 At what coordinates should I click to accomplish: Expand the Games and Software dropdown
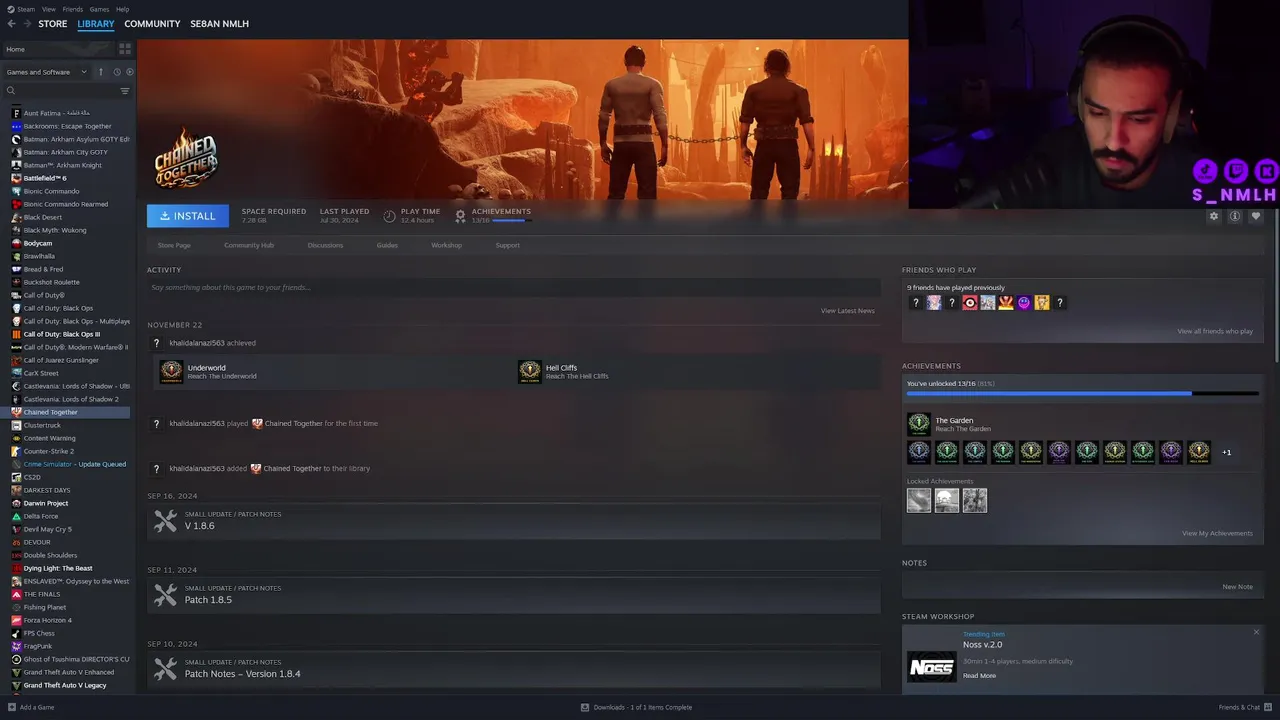coord(47,72)
